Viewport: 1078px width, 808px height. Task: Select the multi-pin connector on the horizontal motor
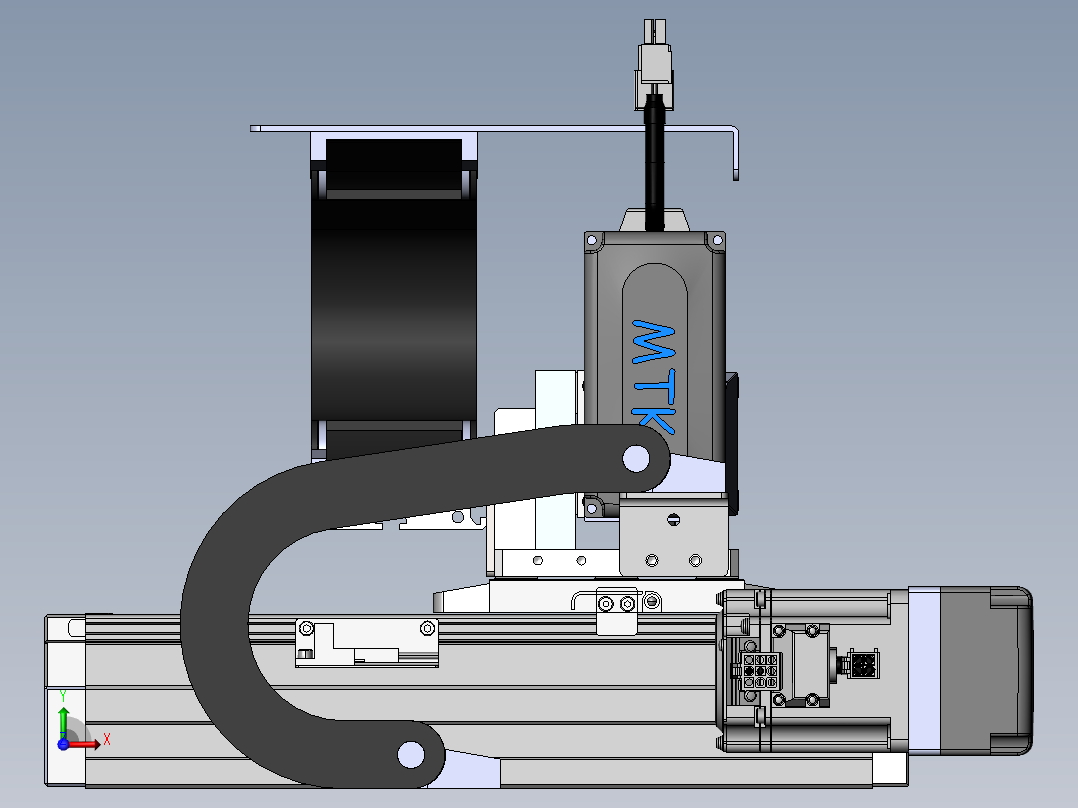pos(760,671)
